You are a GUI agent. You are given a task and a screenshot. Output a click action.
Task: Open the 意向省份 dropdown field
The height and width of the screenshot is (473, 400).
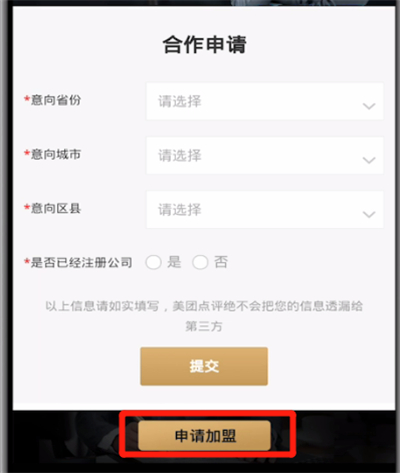[265, 101]
